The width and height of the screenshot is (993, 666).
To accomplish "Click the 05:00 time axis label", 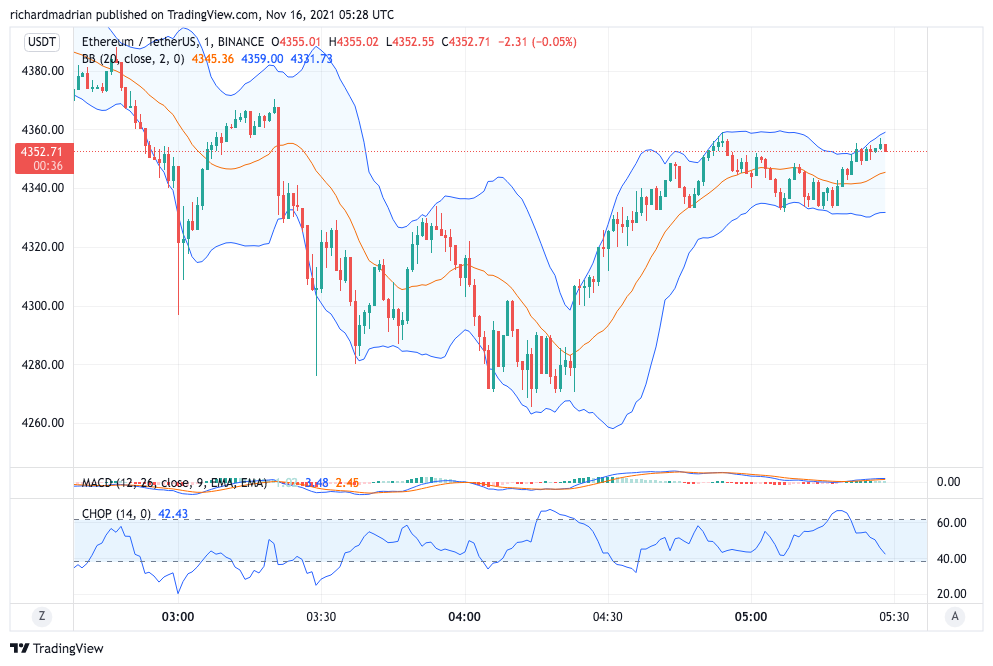I will coord(751,616).
